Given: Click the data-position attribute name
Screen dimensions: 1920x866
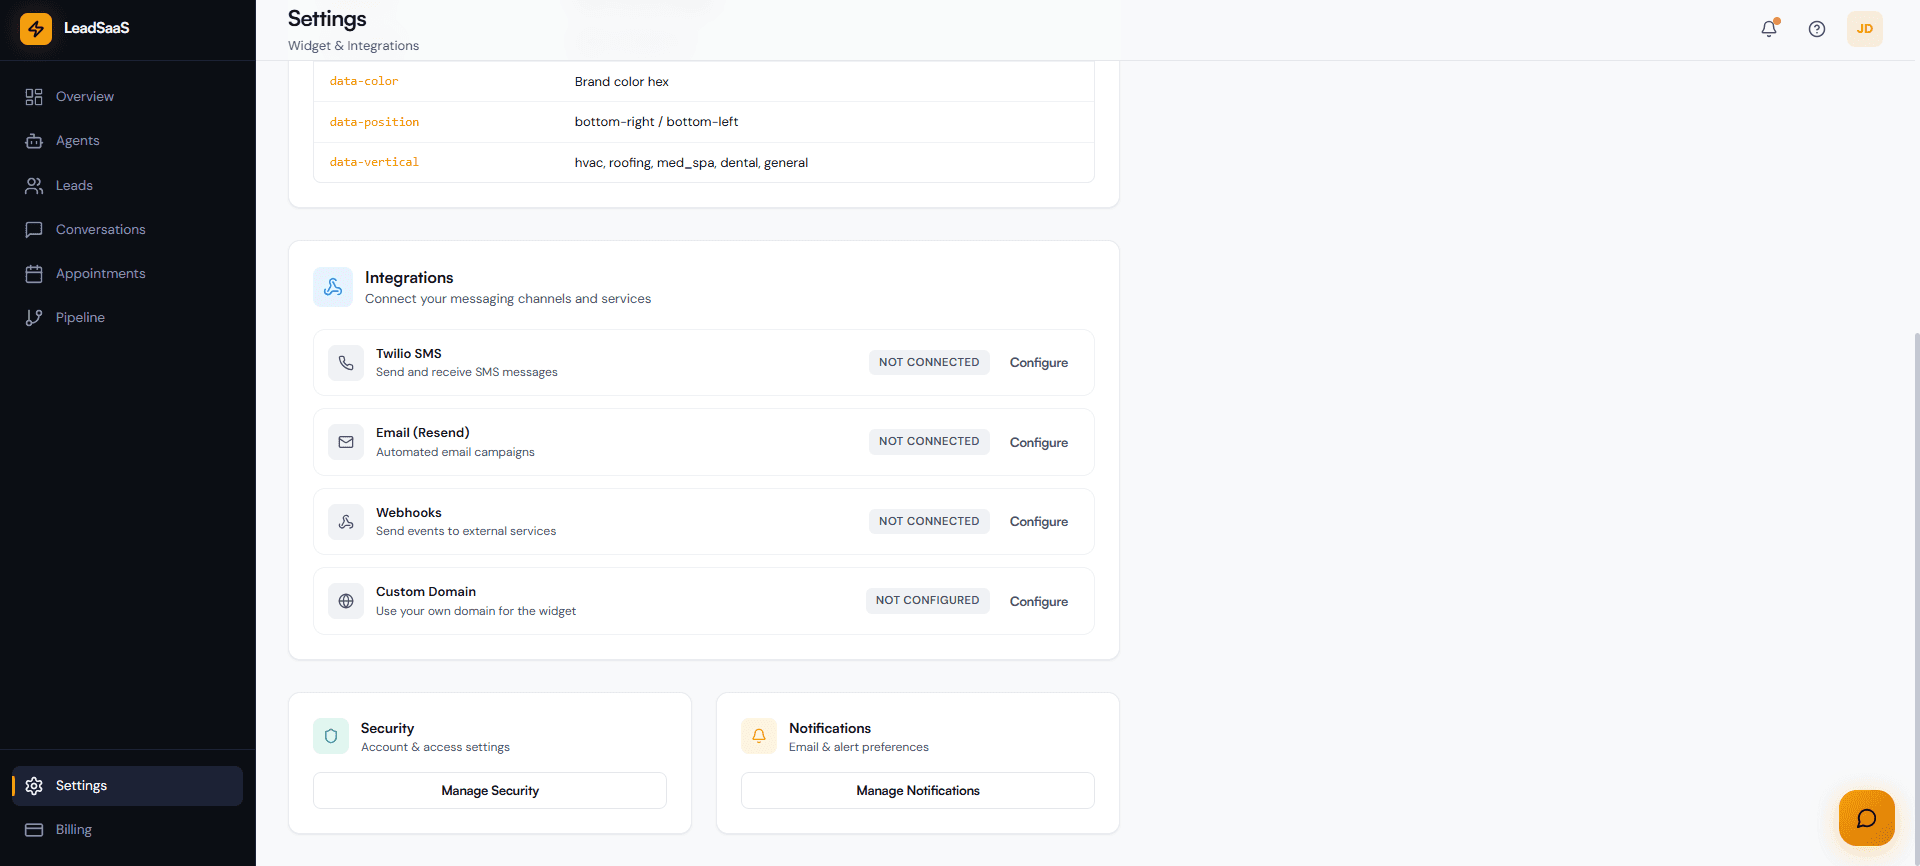Looking at the screenshot, I should [x=374, y=122].
